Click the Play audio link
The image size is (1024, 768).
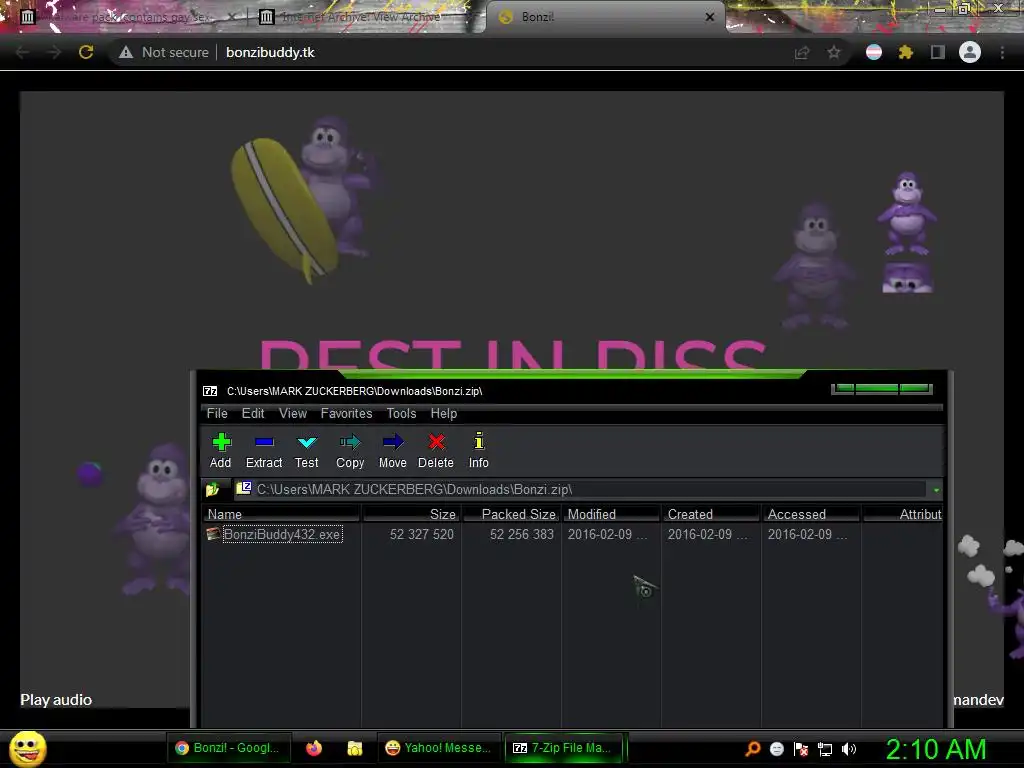56,699
